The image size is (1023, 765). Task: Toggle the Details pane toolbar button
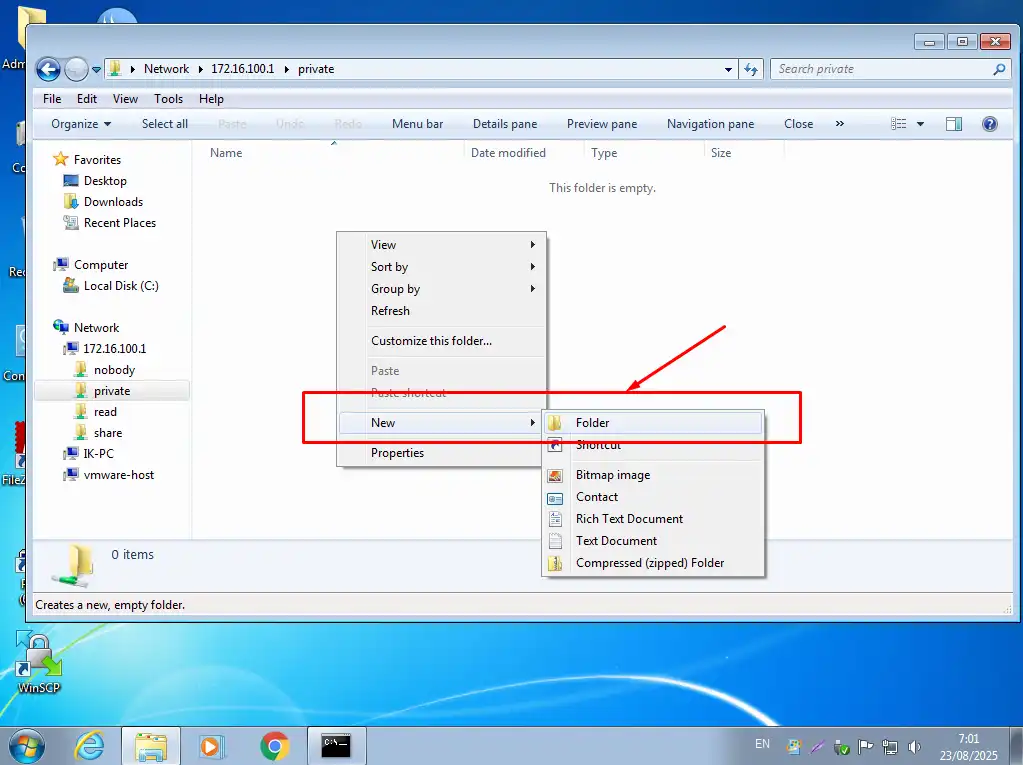504,124
